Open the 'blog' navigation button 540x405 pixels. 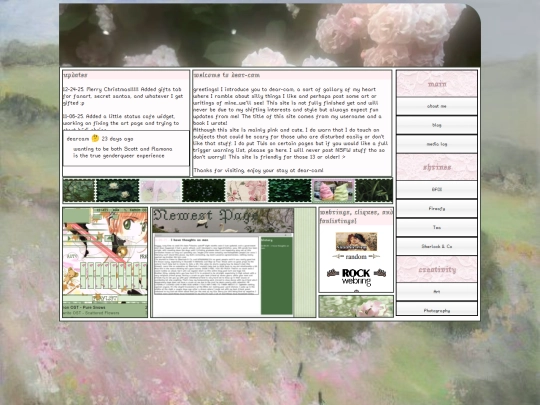pyautogui.click(x=437, y=125)
